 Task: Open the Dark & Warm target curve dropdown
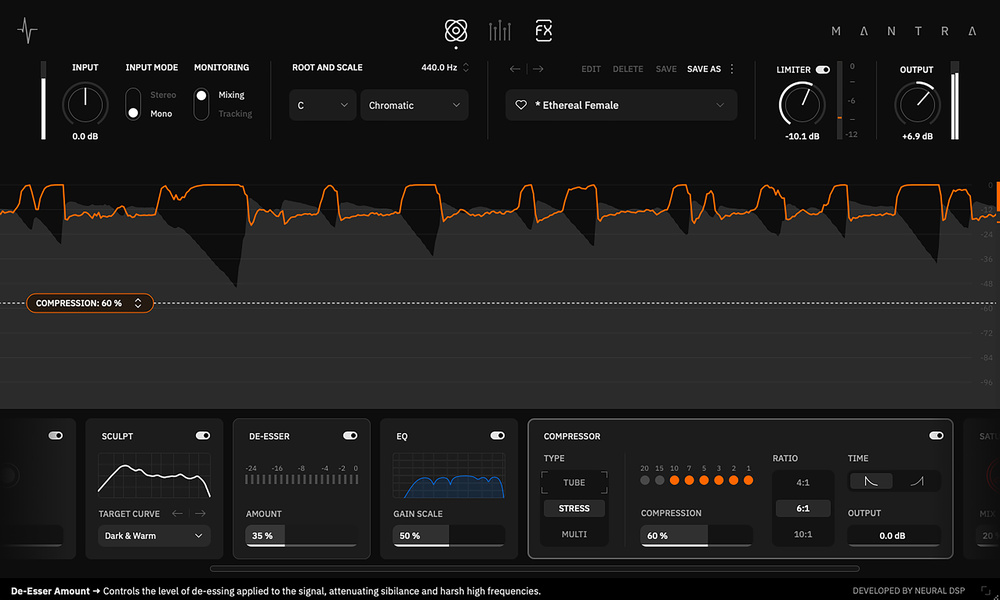coord(154,536)
